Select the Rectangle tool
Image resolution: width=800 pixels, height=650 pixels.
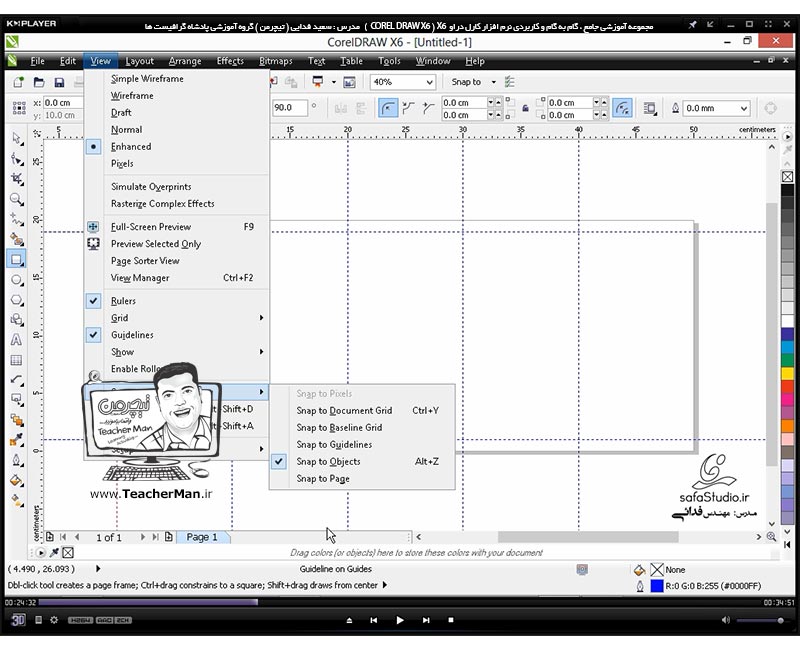pyautogui.click(x=17, y=260)
